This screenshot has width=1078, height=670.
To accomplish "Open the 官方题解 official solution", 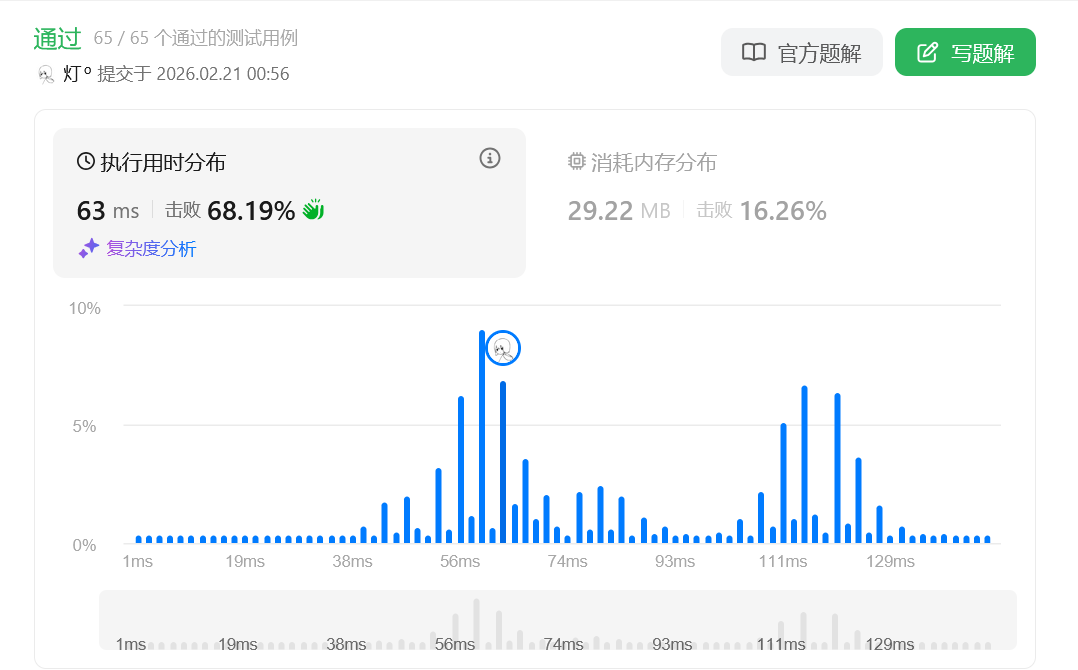I will click(x=801, y=53).
